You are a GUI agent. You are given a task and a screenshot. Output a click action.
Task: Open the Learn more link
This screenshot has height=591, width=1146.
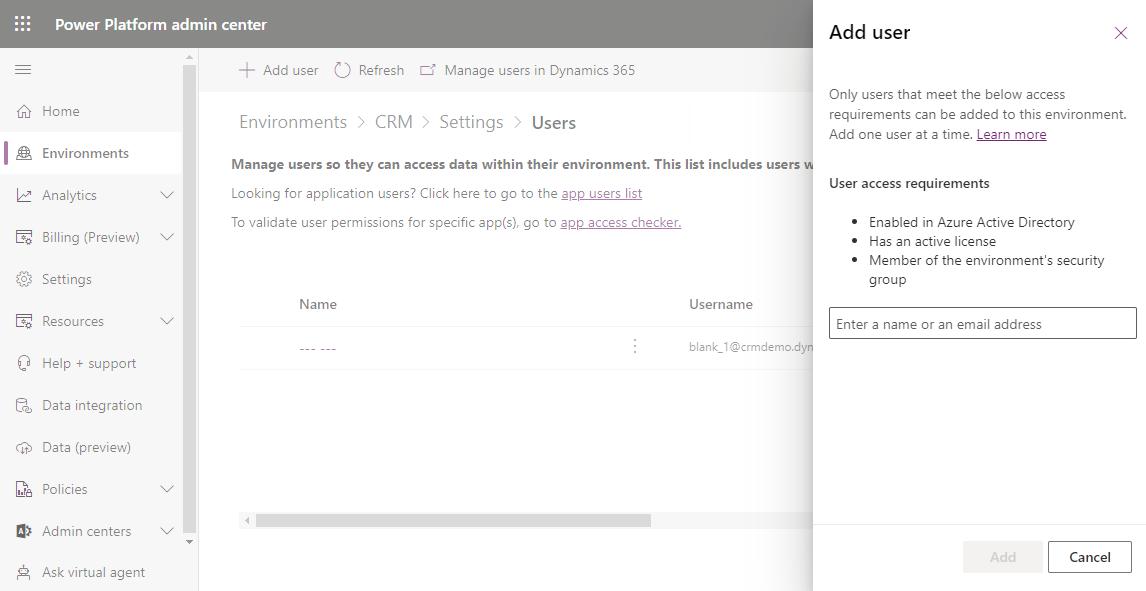1011,134
